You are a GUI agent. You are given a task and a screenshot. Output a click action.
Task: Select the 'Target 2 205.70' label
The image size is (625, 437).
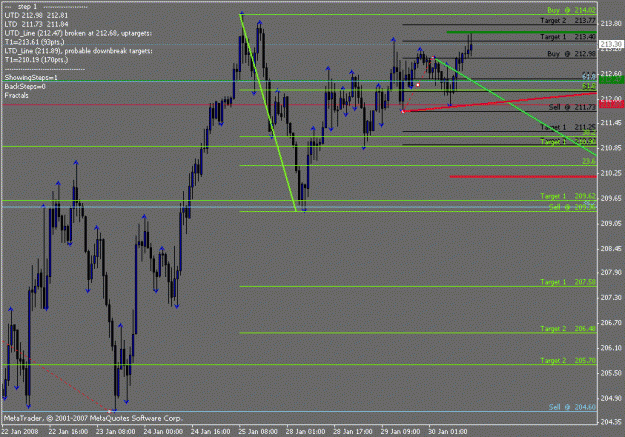point(568,360)
